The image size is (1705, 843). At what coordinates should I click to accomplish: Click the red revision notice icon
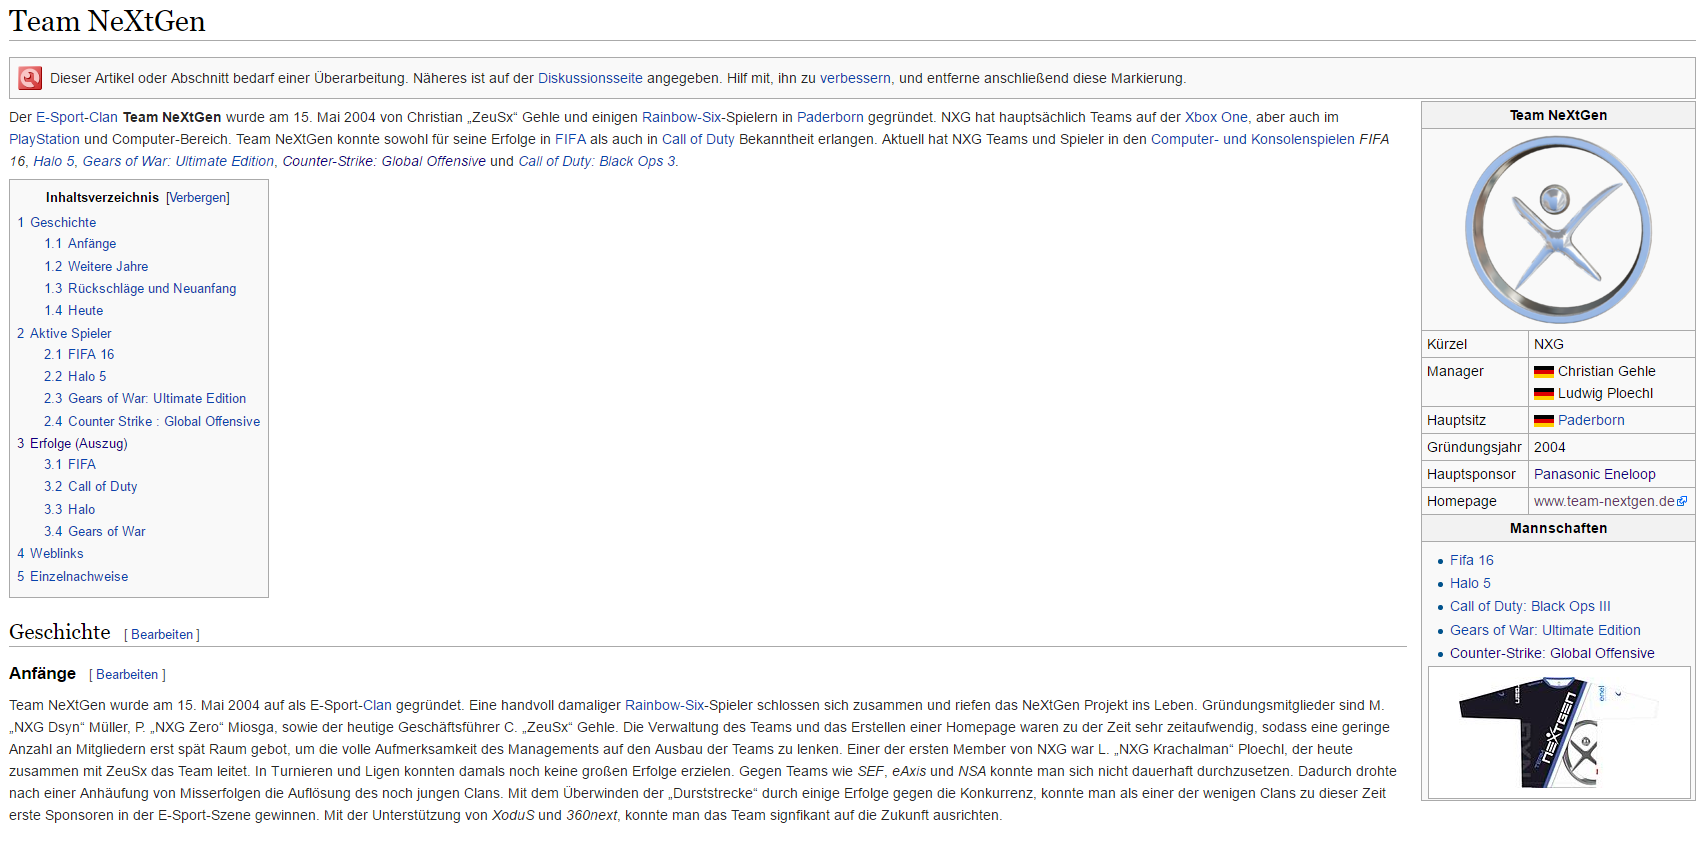click(30, 78)
